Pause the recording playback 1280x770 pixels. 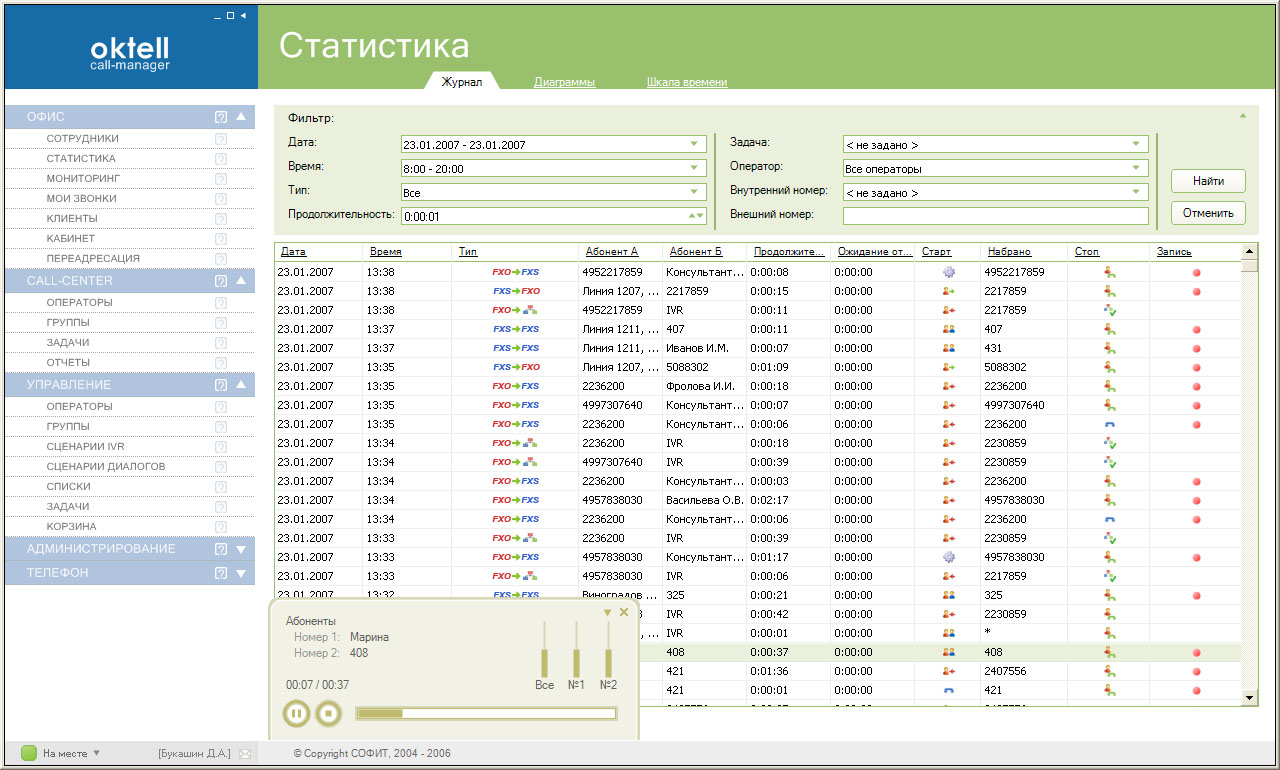click(x=297, y=713)
